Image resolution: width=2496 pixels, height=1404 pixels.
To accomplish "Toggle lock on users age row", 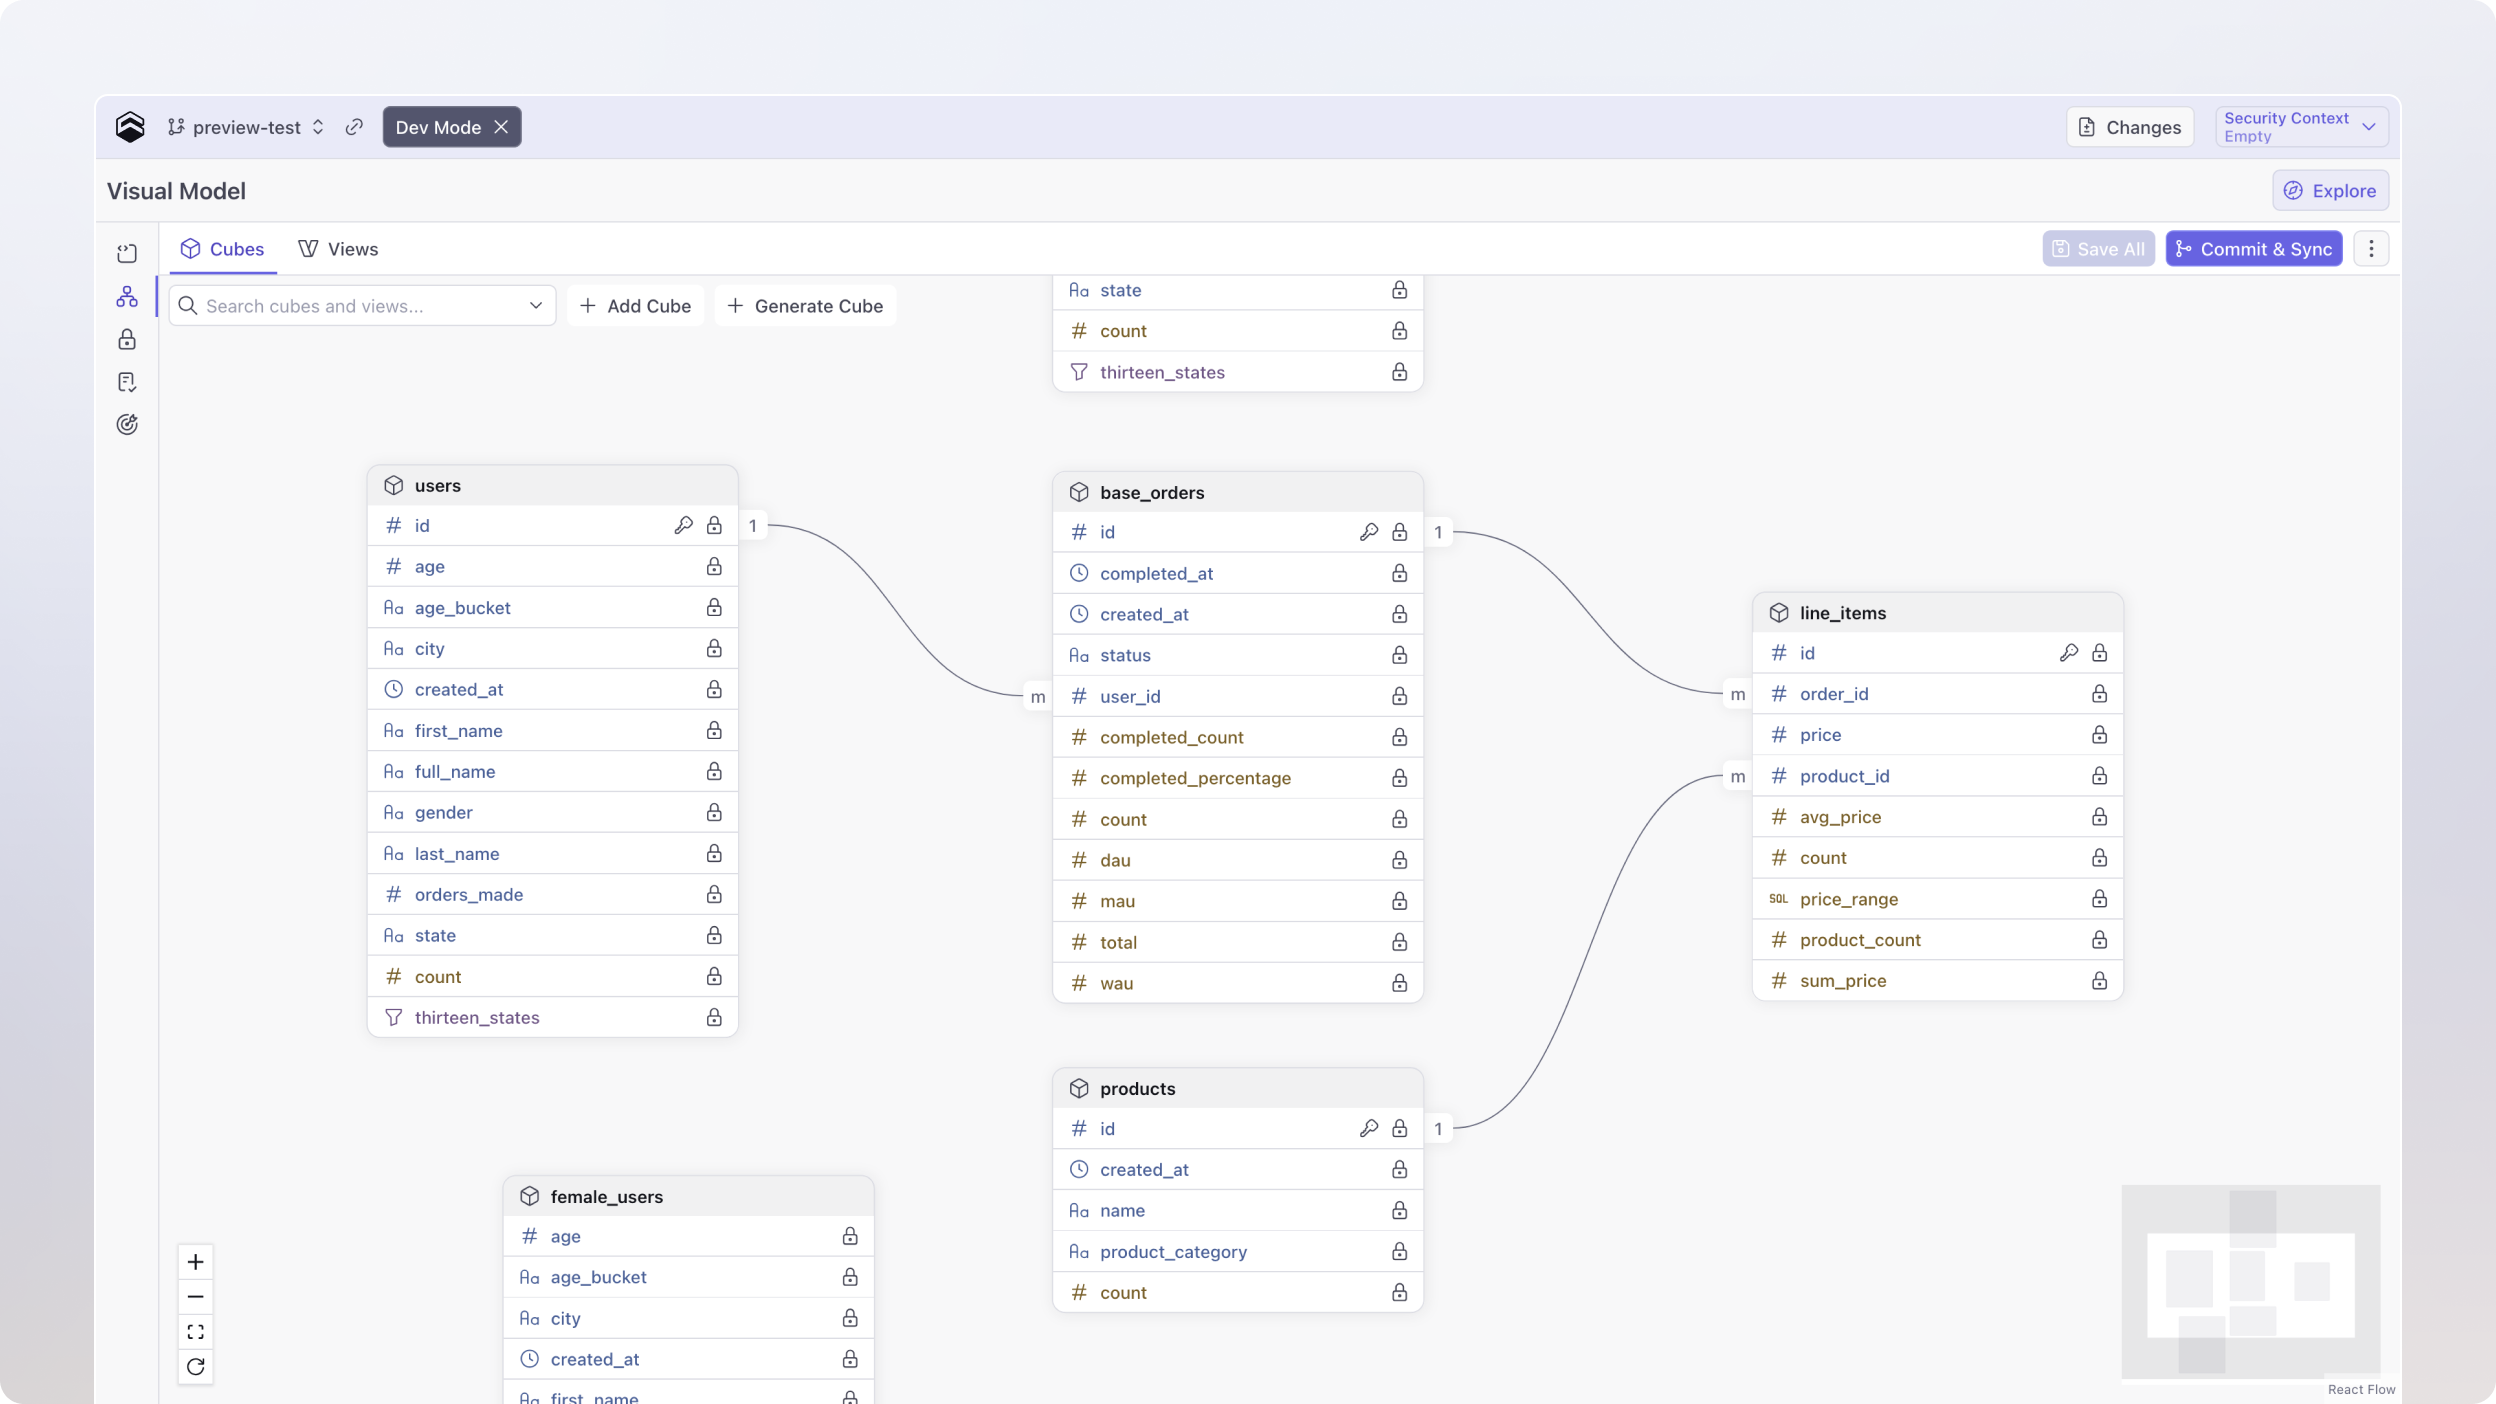I will point(714,567).
